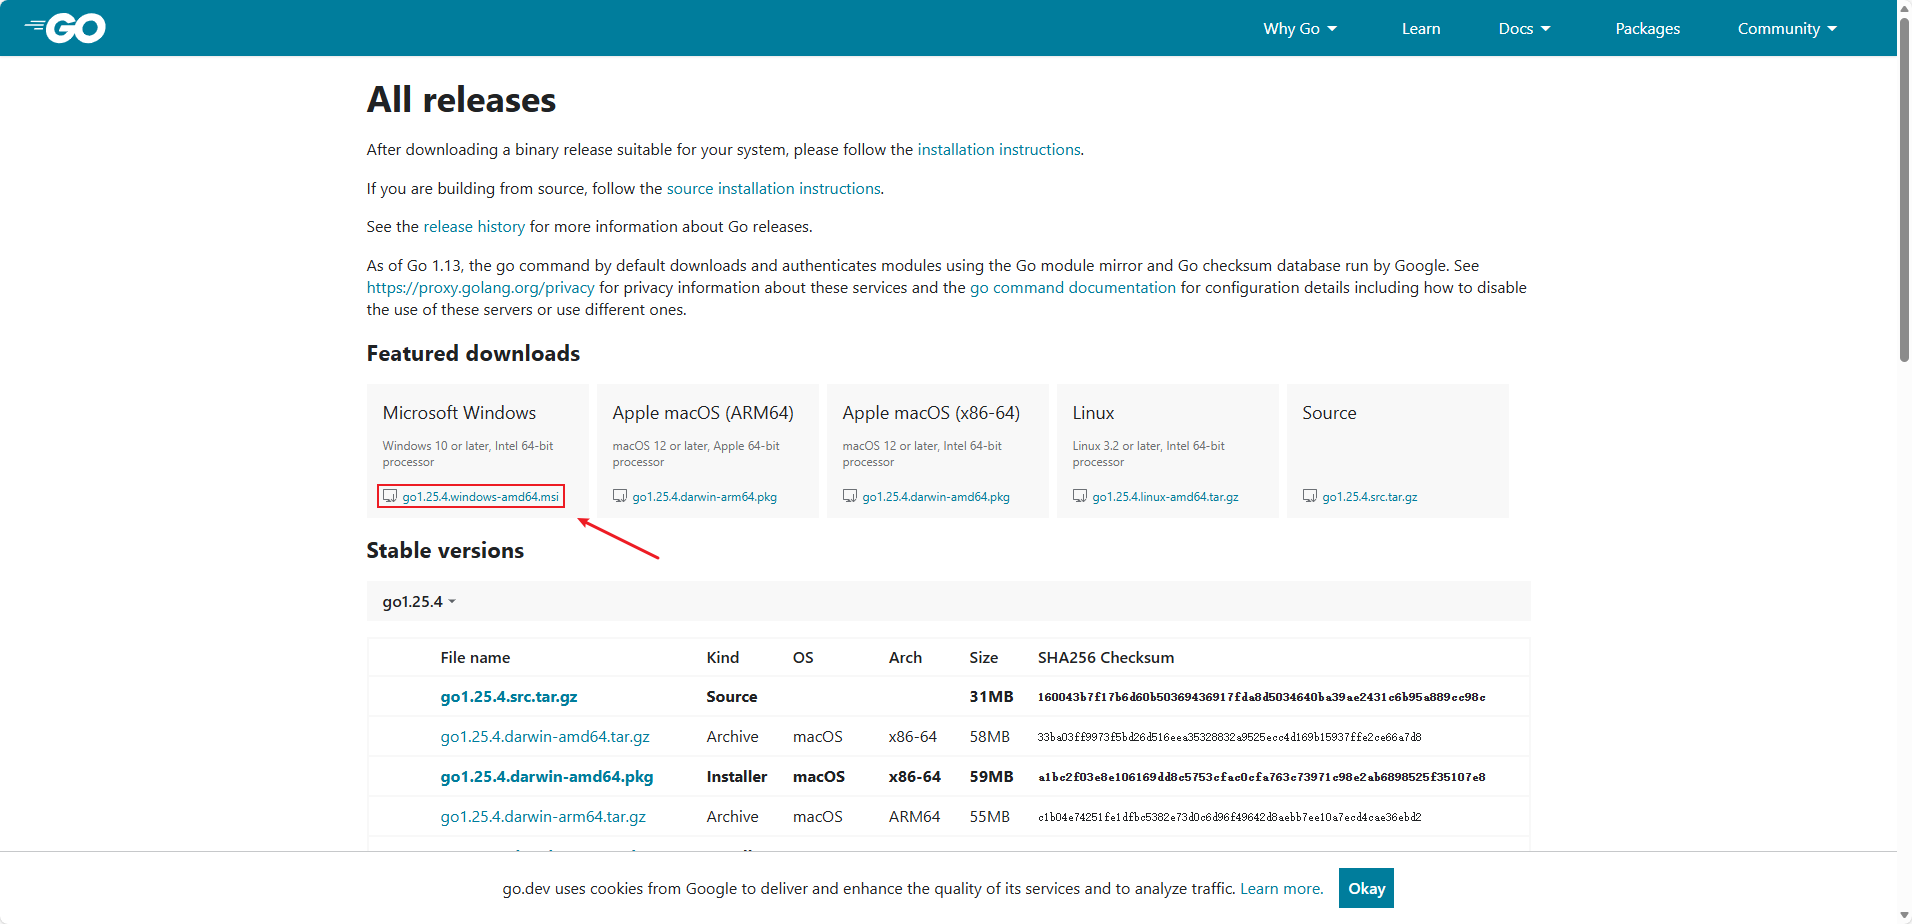This screenshot has width=1912, height=924.
Task: Open the Docs dropdown menu
Action: (1524, 28)
